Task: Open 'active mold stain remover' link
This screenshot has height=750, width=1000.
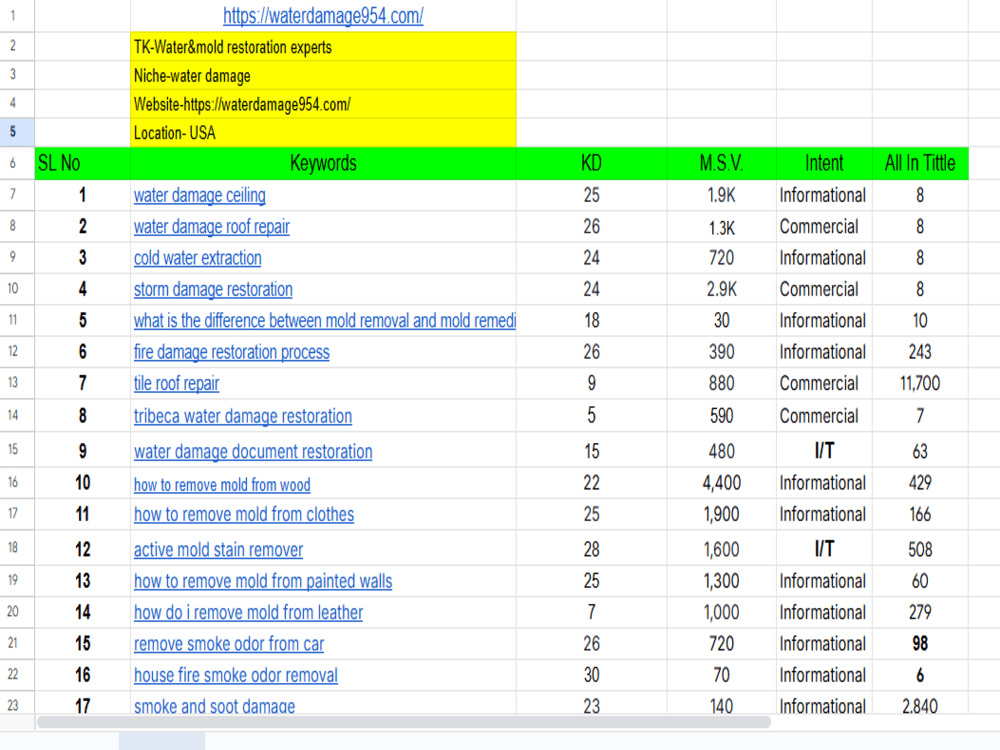Action: pos(218,549)
